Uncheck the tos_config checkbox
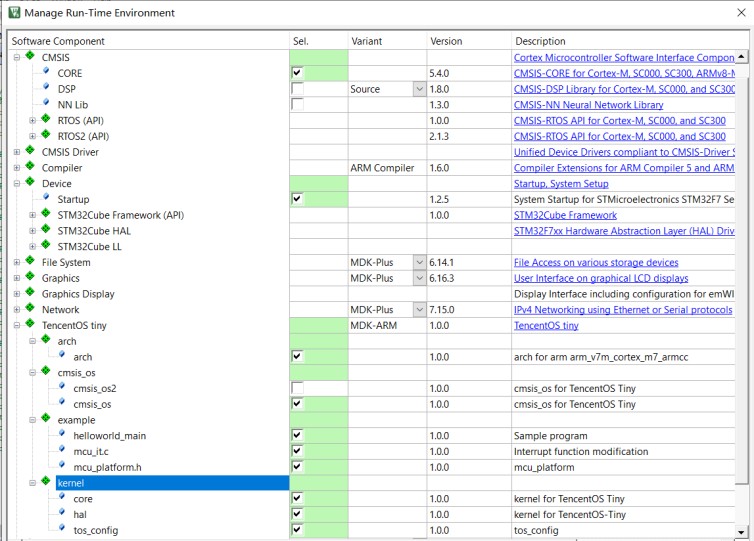This screenshot has height=541, width=754. click(297, 530)
